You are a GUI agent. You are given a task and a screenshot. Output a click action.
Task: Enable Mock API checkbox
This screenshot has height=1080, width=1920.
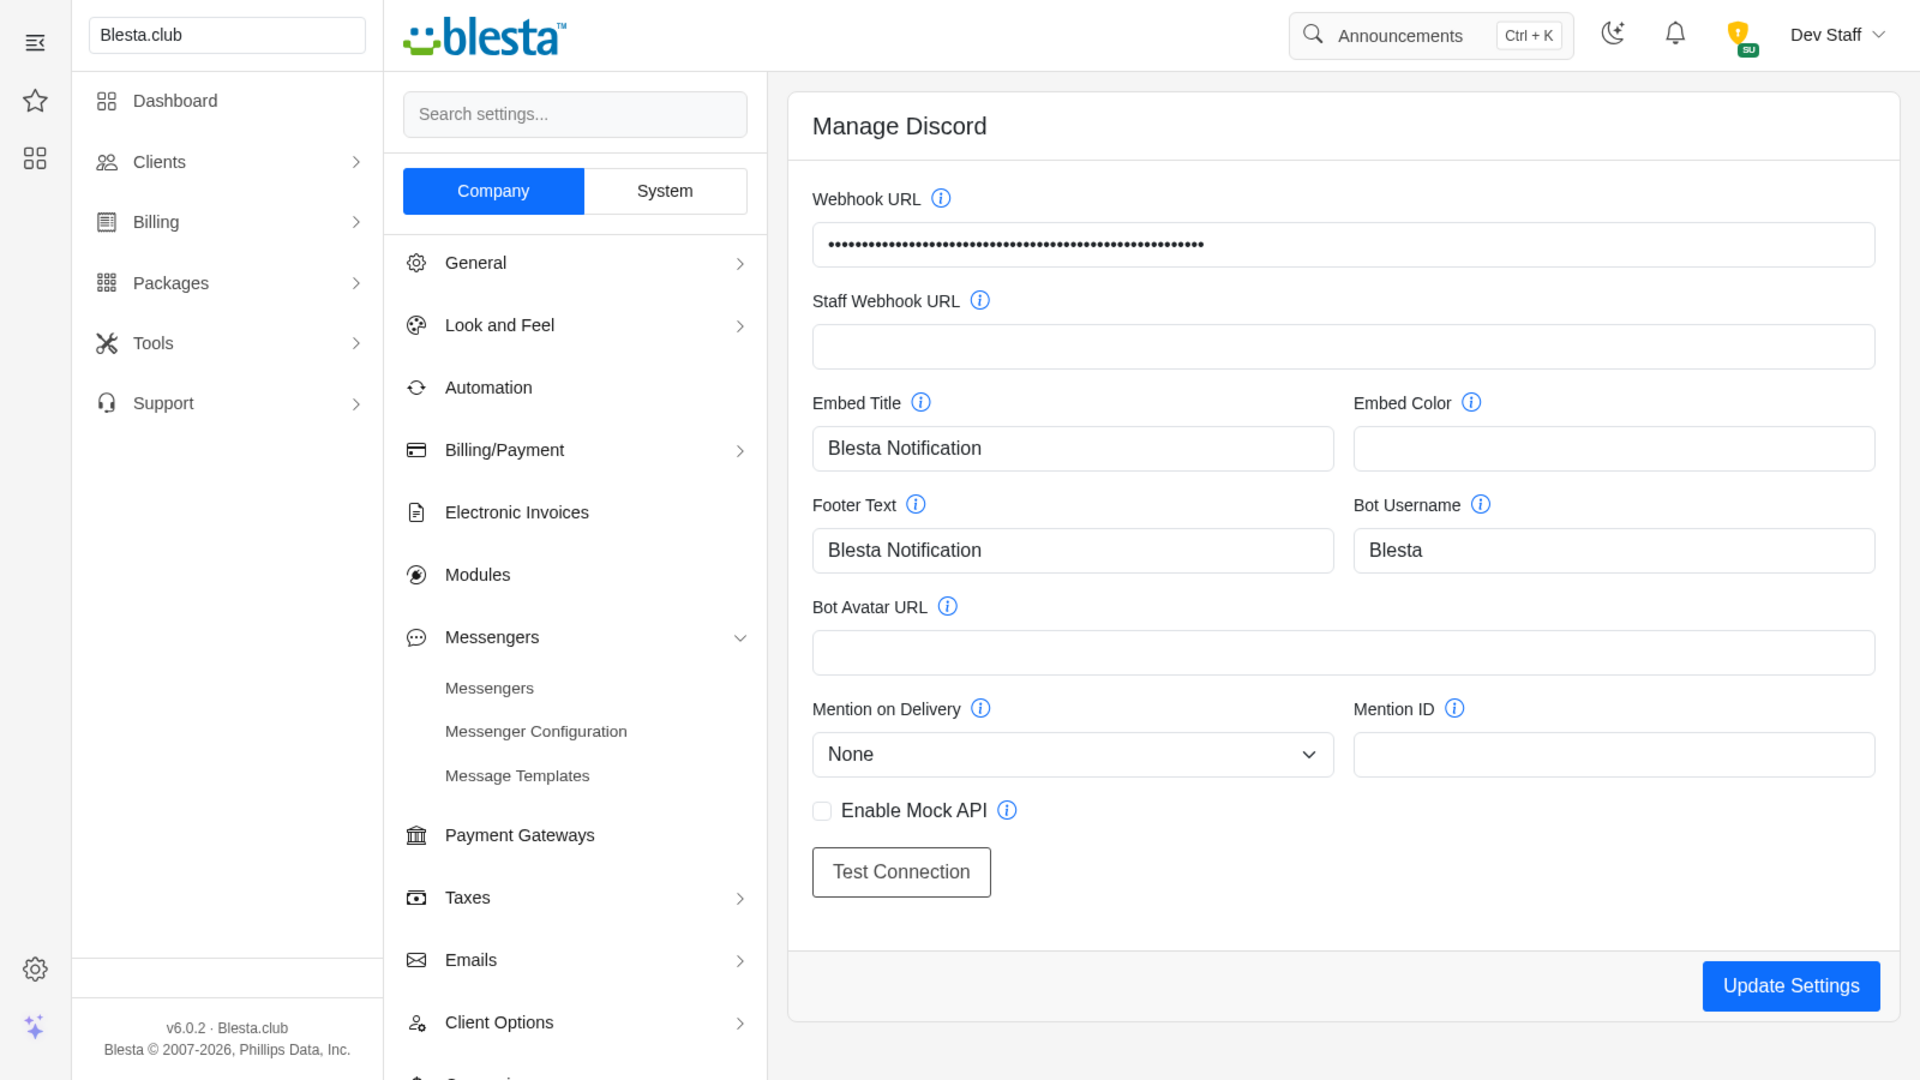pos(822,811)
